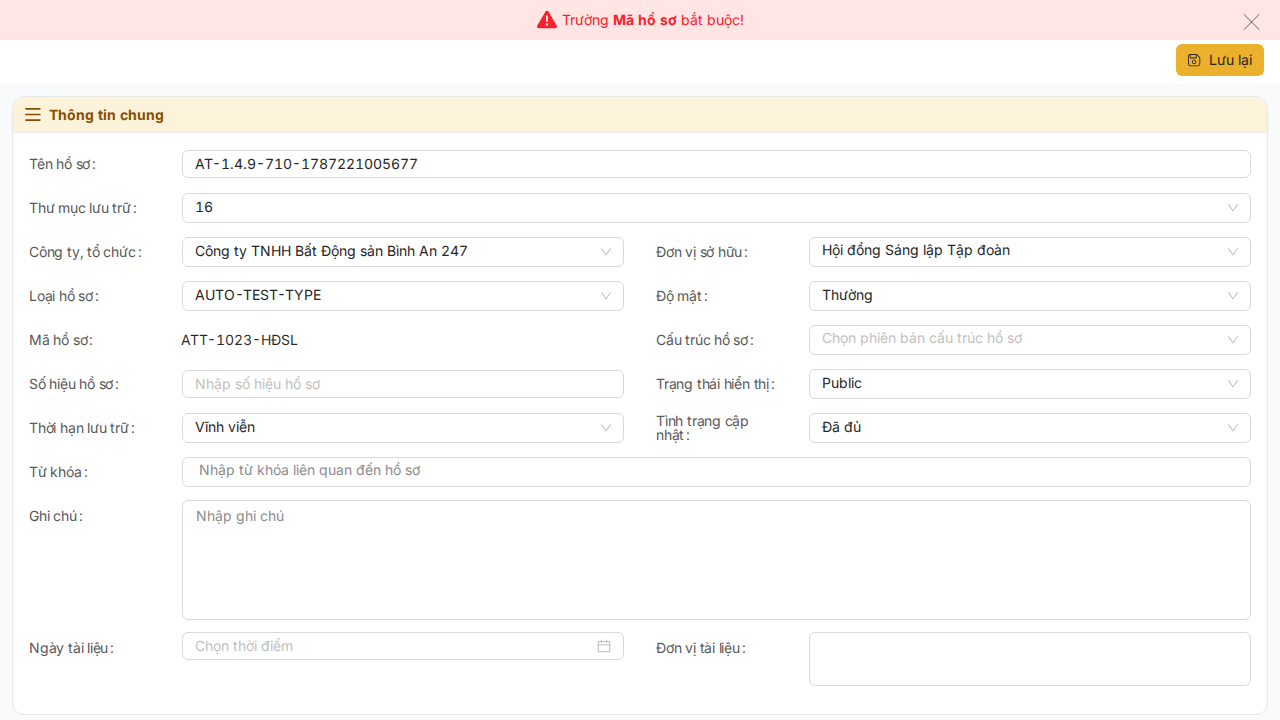Focus the Số hiệu hồ sơ input
The image size is (1280, 720).
(x=403, y=384)
